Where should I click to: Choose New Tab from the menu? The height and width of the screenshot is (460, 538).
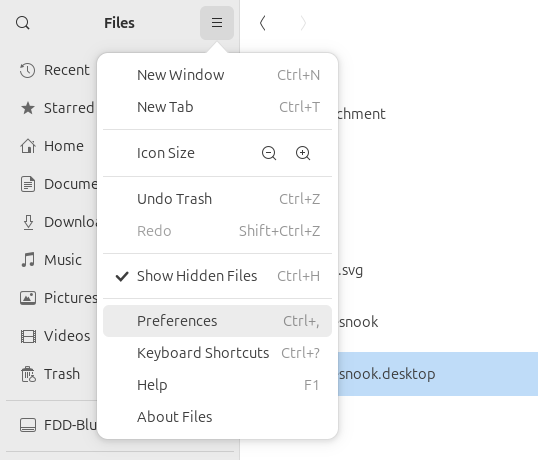click(x=218, y=107)
